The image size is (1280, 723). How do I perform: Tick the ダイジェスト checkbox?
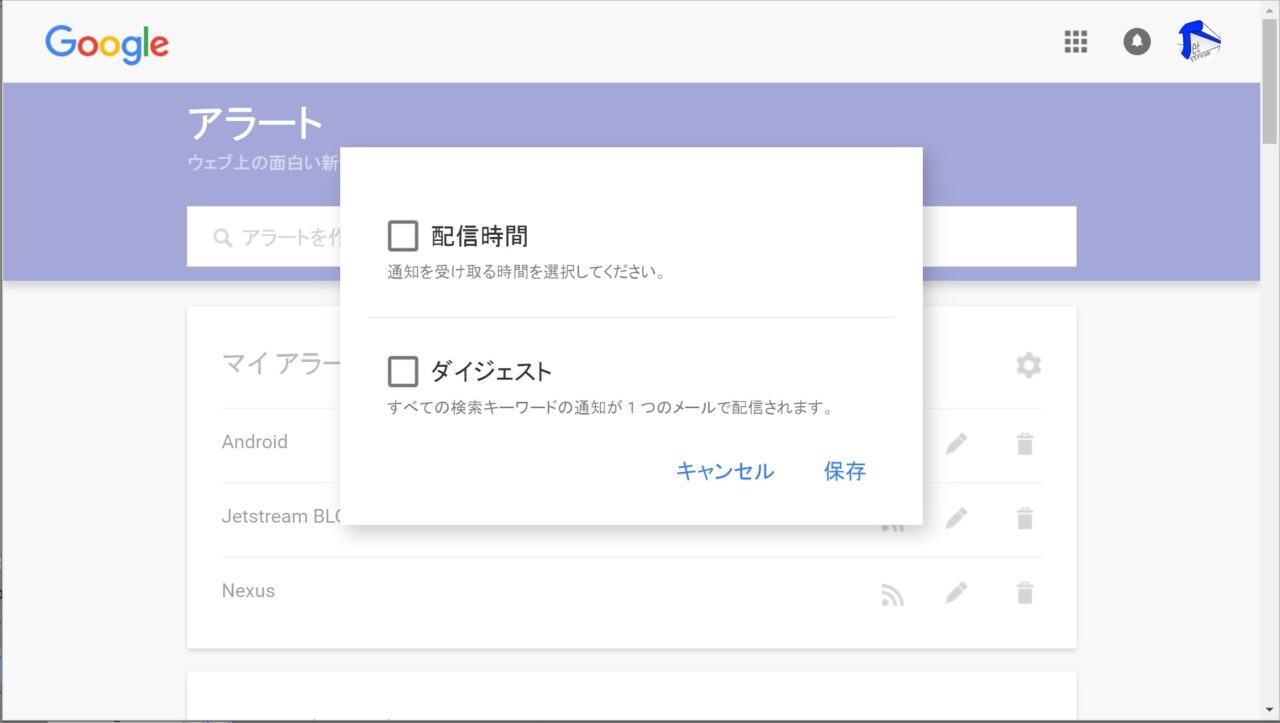(403, 371)
